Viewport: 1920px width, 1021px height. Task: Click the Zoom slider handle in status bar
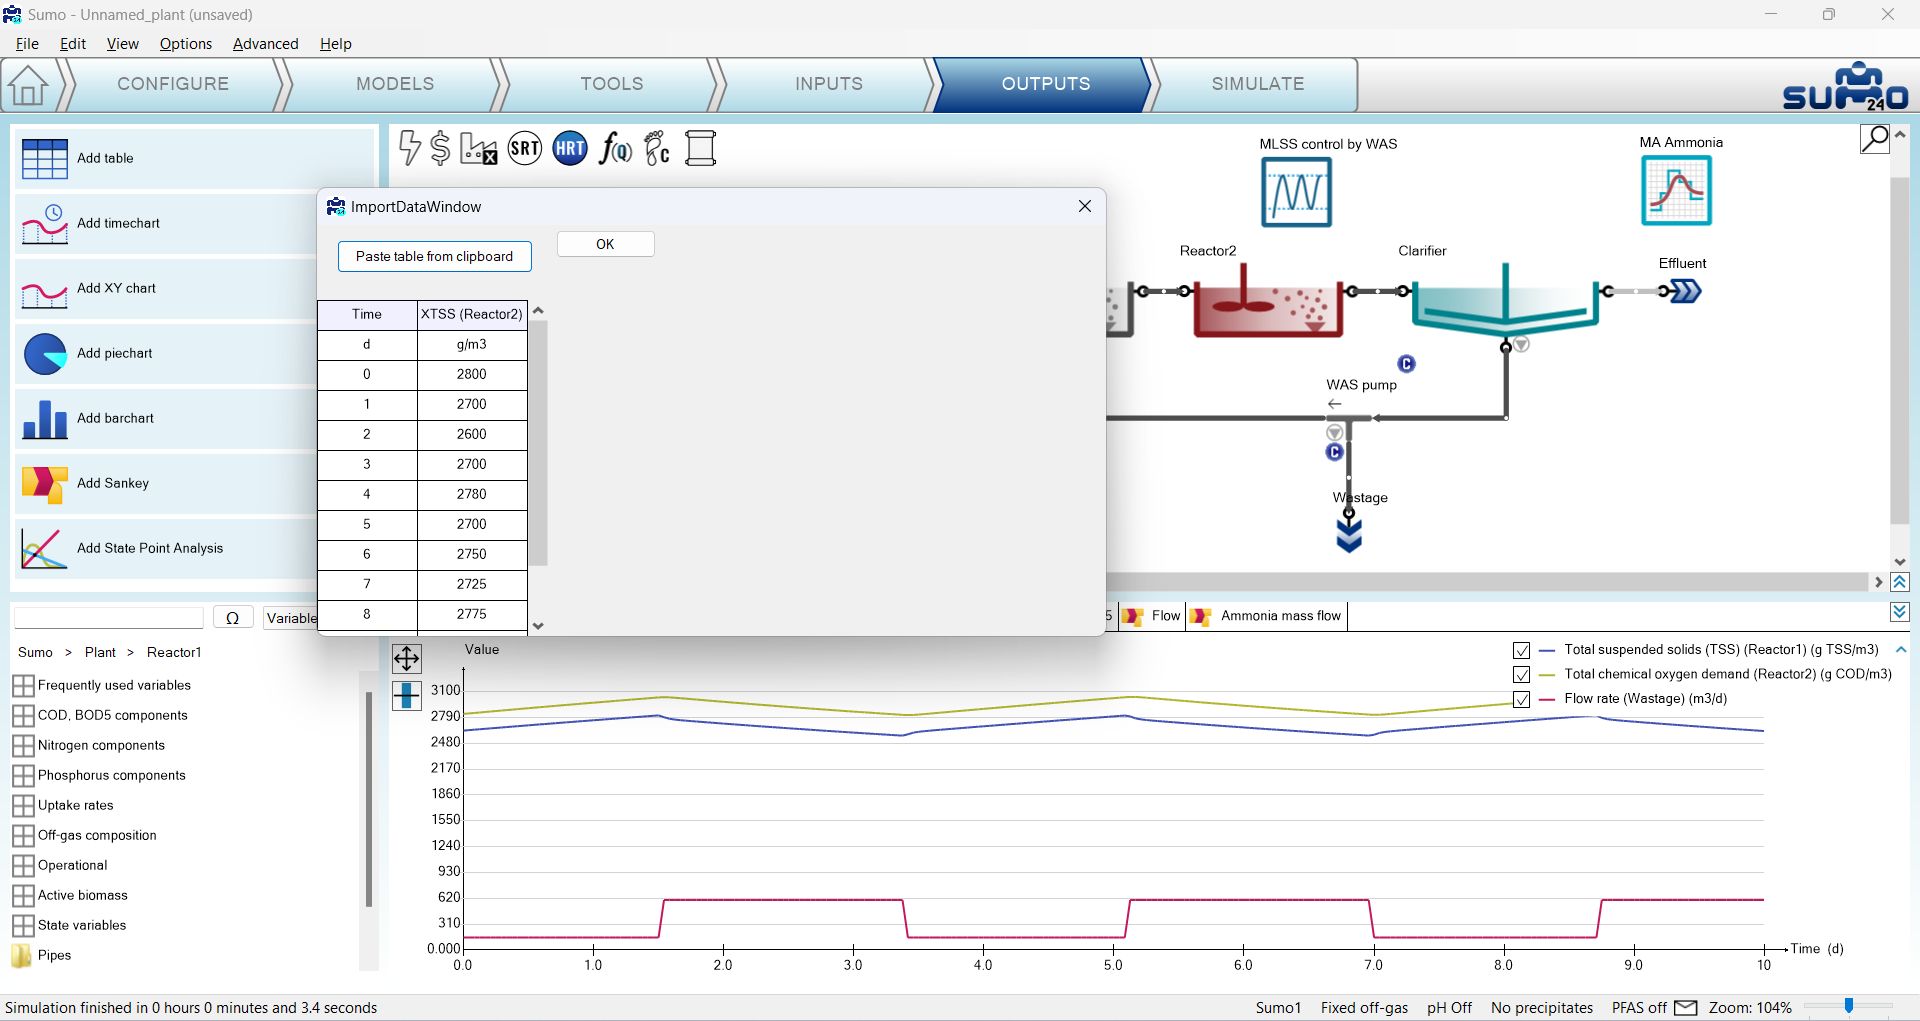(1849, 1007)
